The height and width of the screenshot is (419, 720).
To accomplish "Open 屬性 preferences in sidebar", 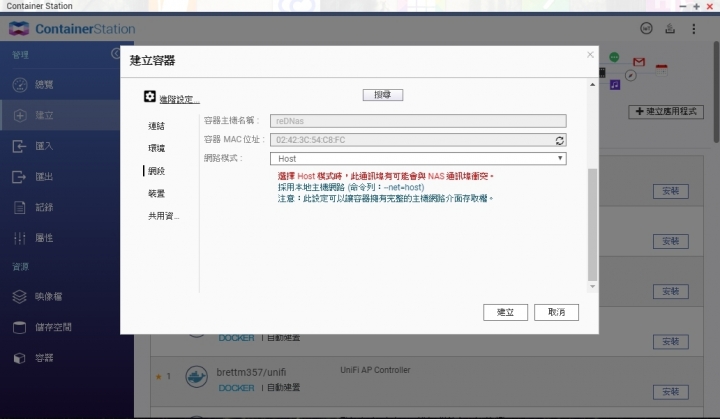I will [x=44, y=238].
